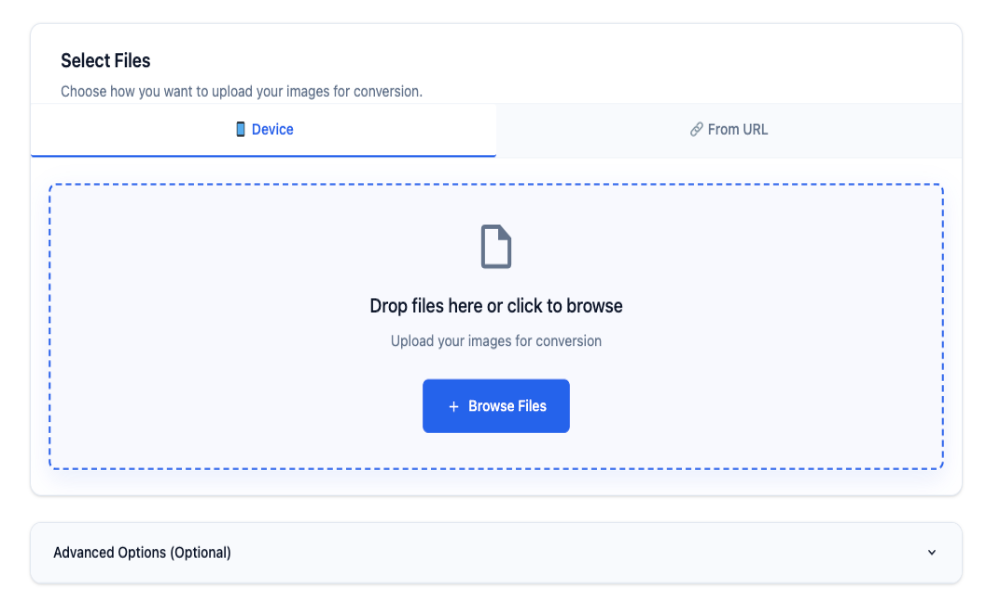The width and height of the screenshot is (1000, 600).
Task: Click the middle of the Advanced Options bar
Action: [496, 552]
